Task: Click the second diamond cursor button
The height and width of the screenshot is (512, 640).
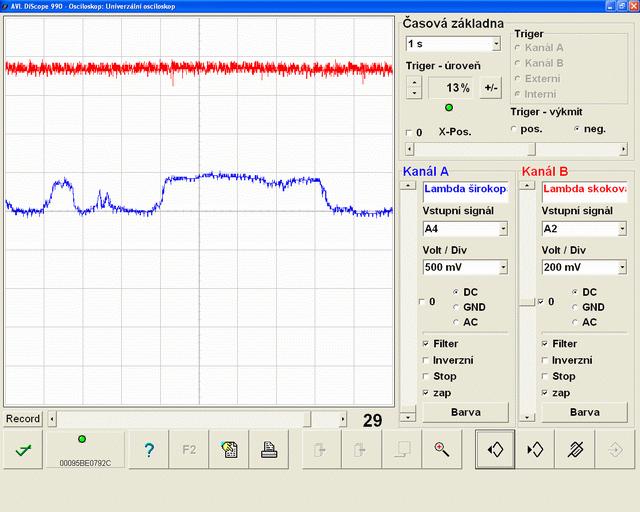Action: coord(535,450)
